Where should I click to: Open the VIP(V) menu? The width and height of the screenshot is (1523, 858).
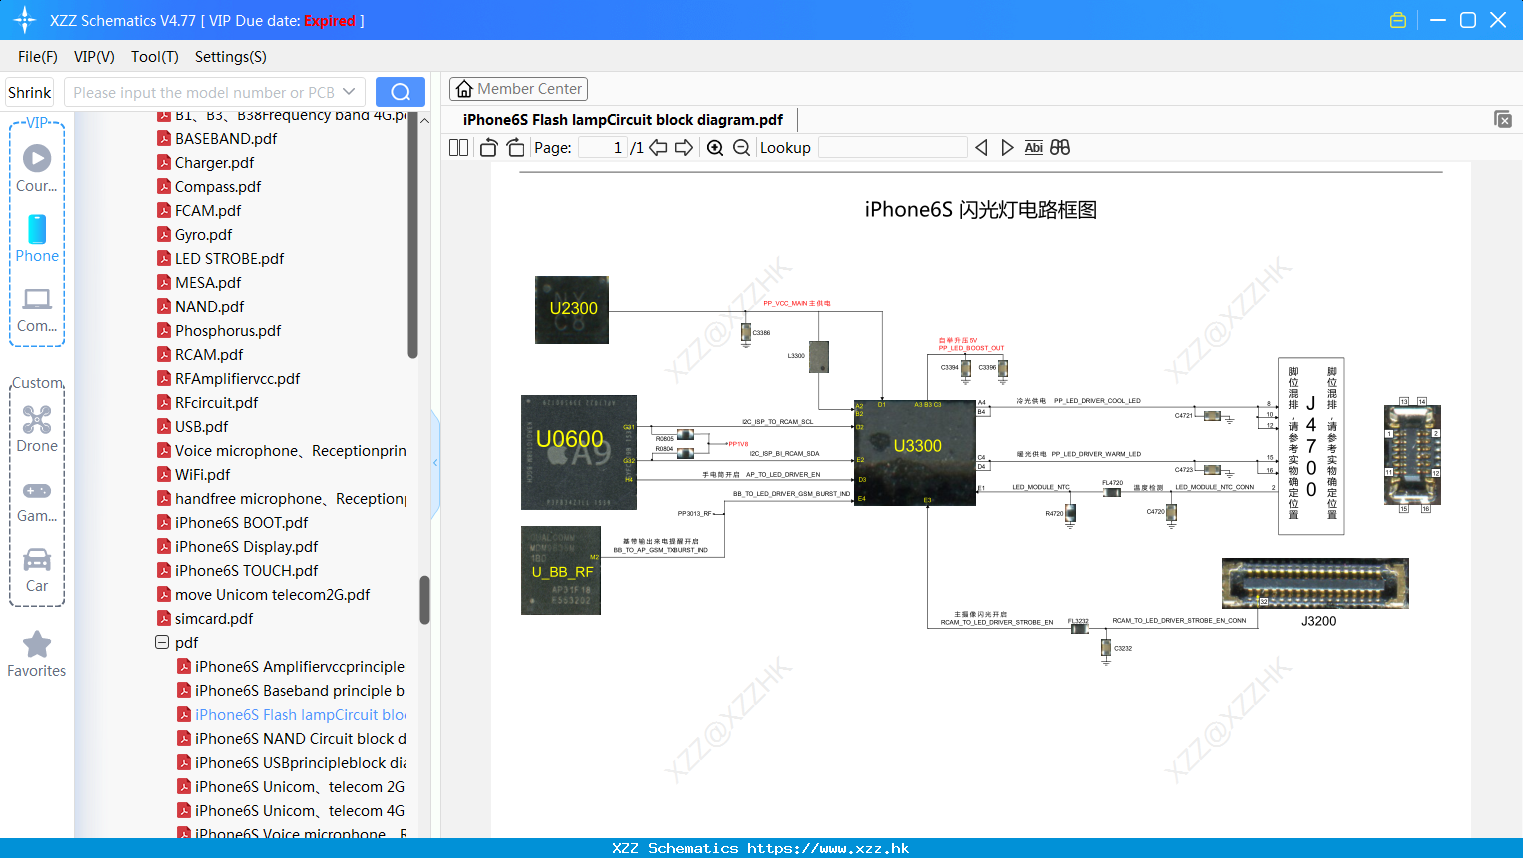coord(94,57)
